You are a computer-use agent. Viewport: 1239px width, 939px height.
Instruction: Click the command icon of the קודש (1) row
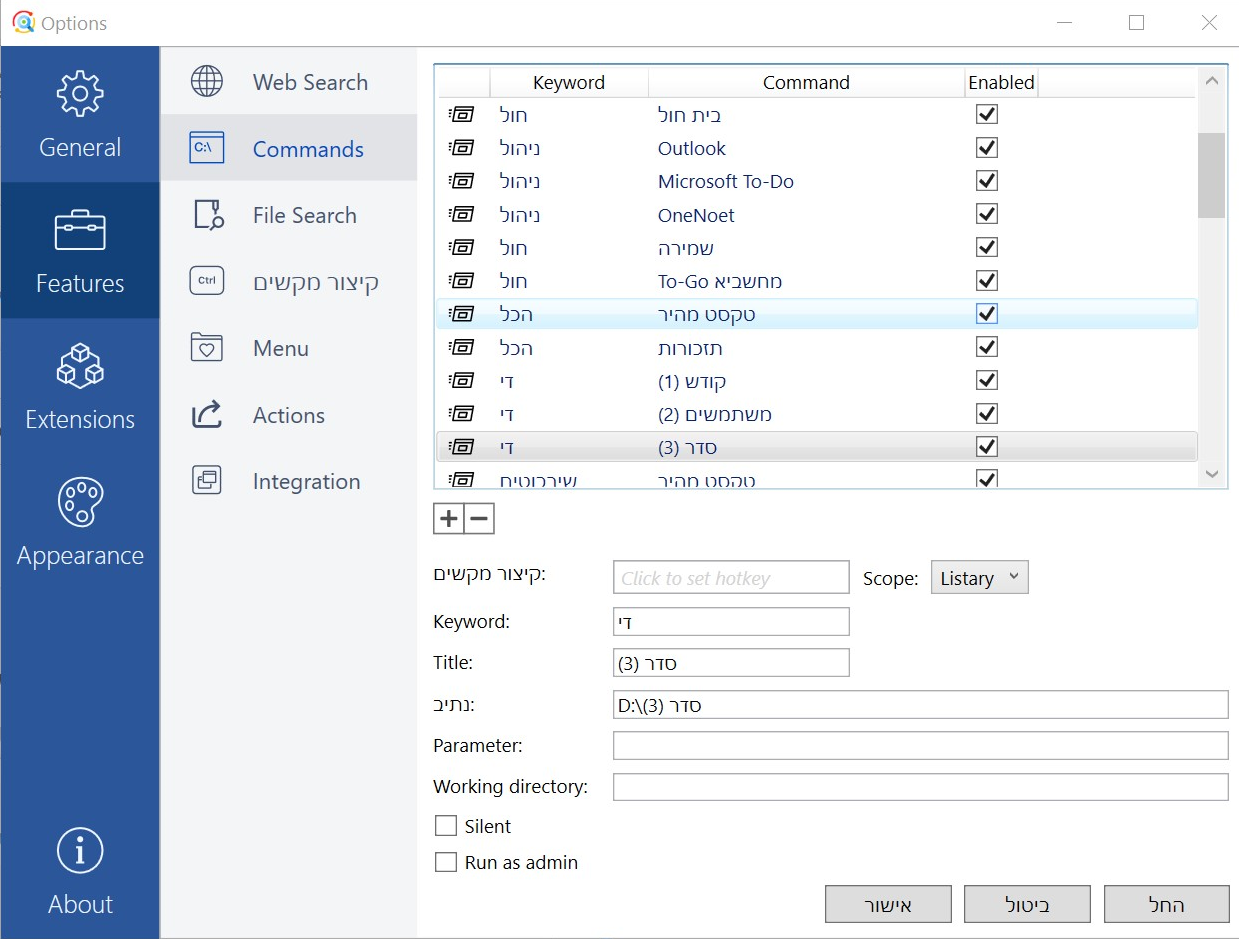pyautogui.click(x=461, y=380)
